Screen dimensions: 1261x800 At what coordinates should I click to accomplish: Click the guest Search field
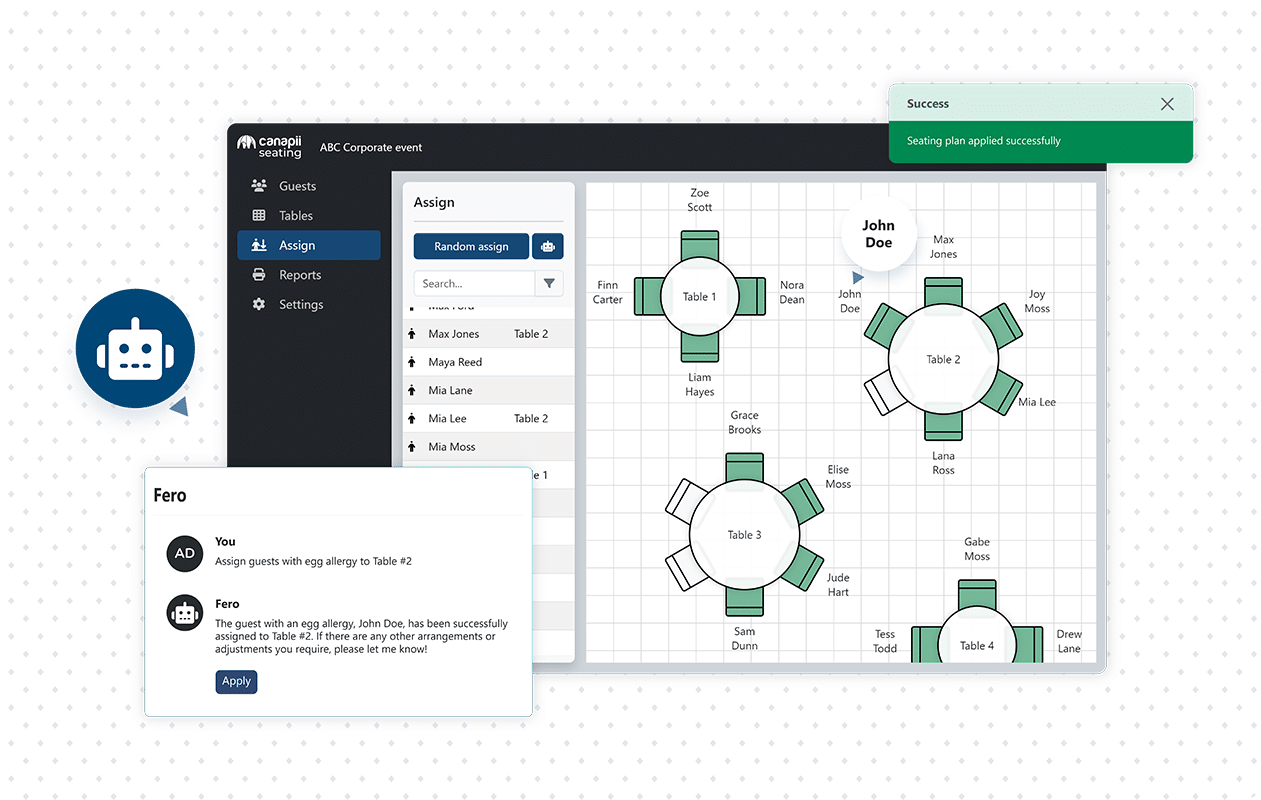[474, 283]
